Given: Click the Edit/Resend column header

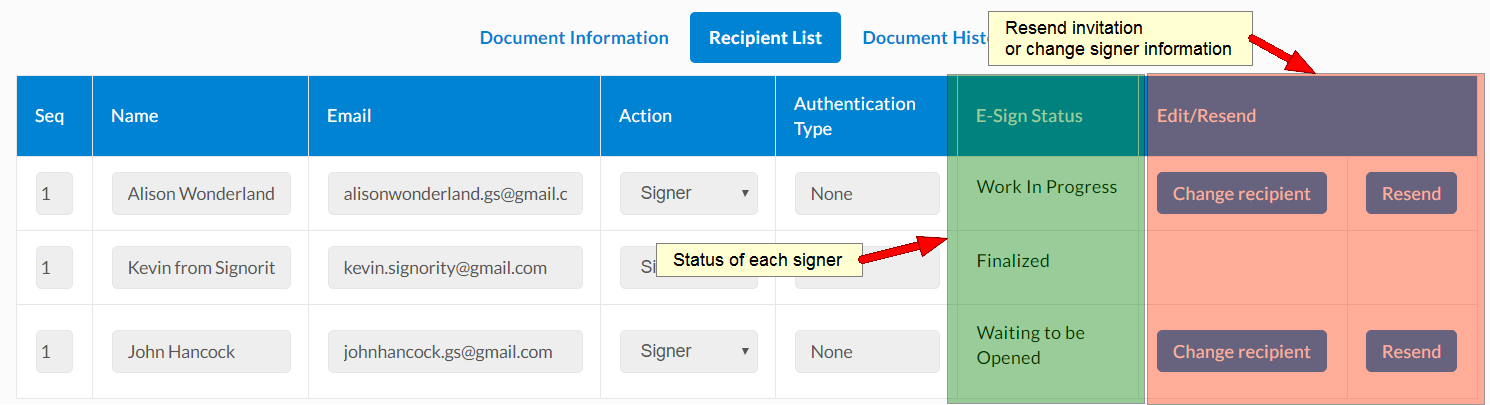Looking at the screenshot, I should (x=1206, y=116).
